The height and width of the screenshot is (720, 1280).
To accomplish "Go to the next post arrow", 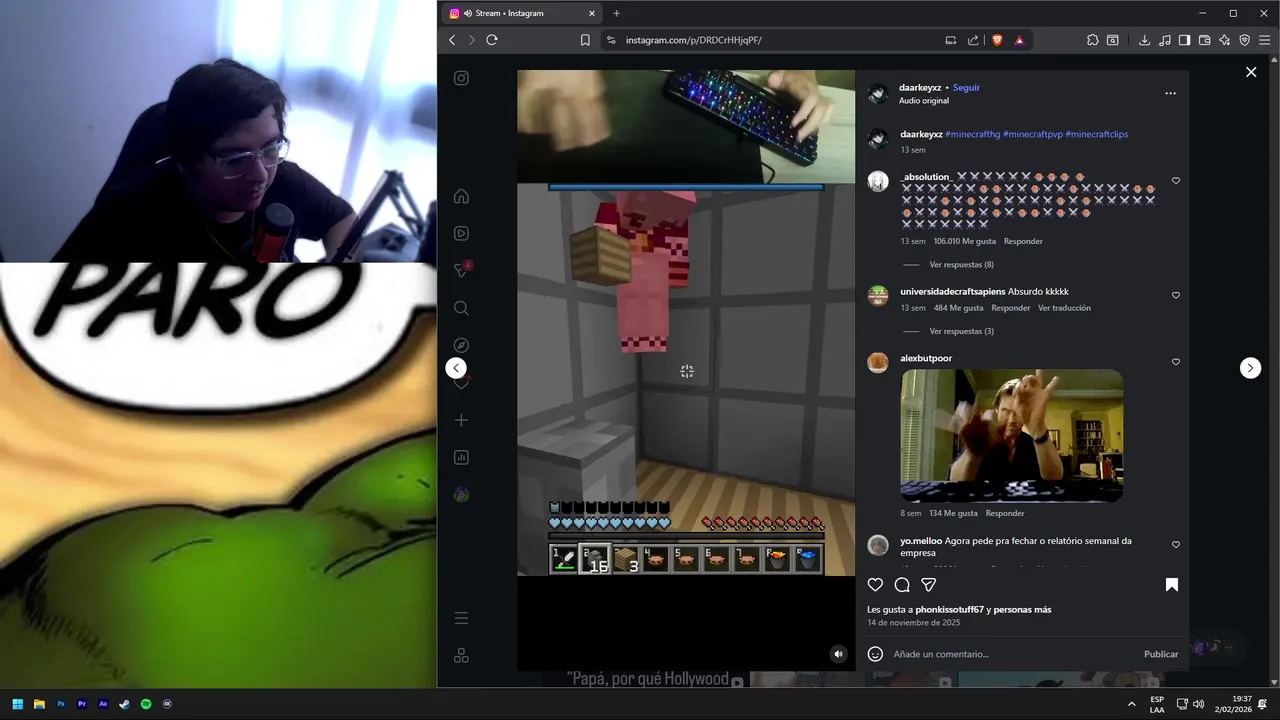I will click(1250, 368).
